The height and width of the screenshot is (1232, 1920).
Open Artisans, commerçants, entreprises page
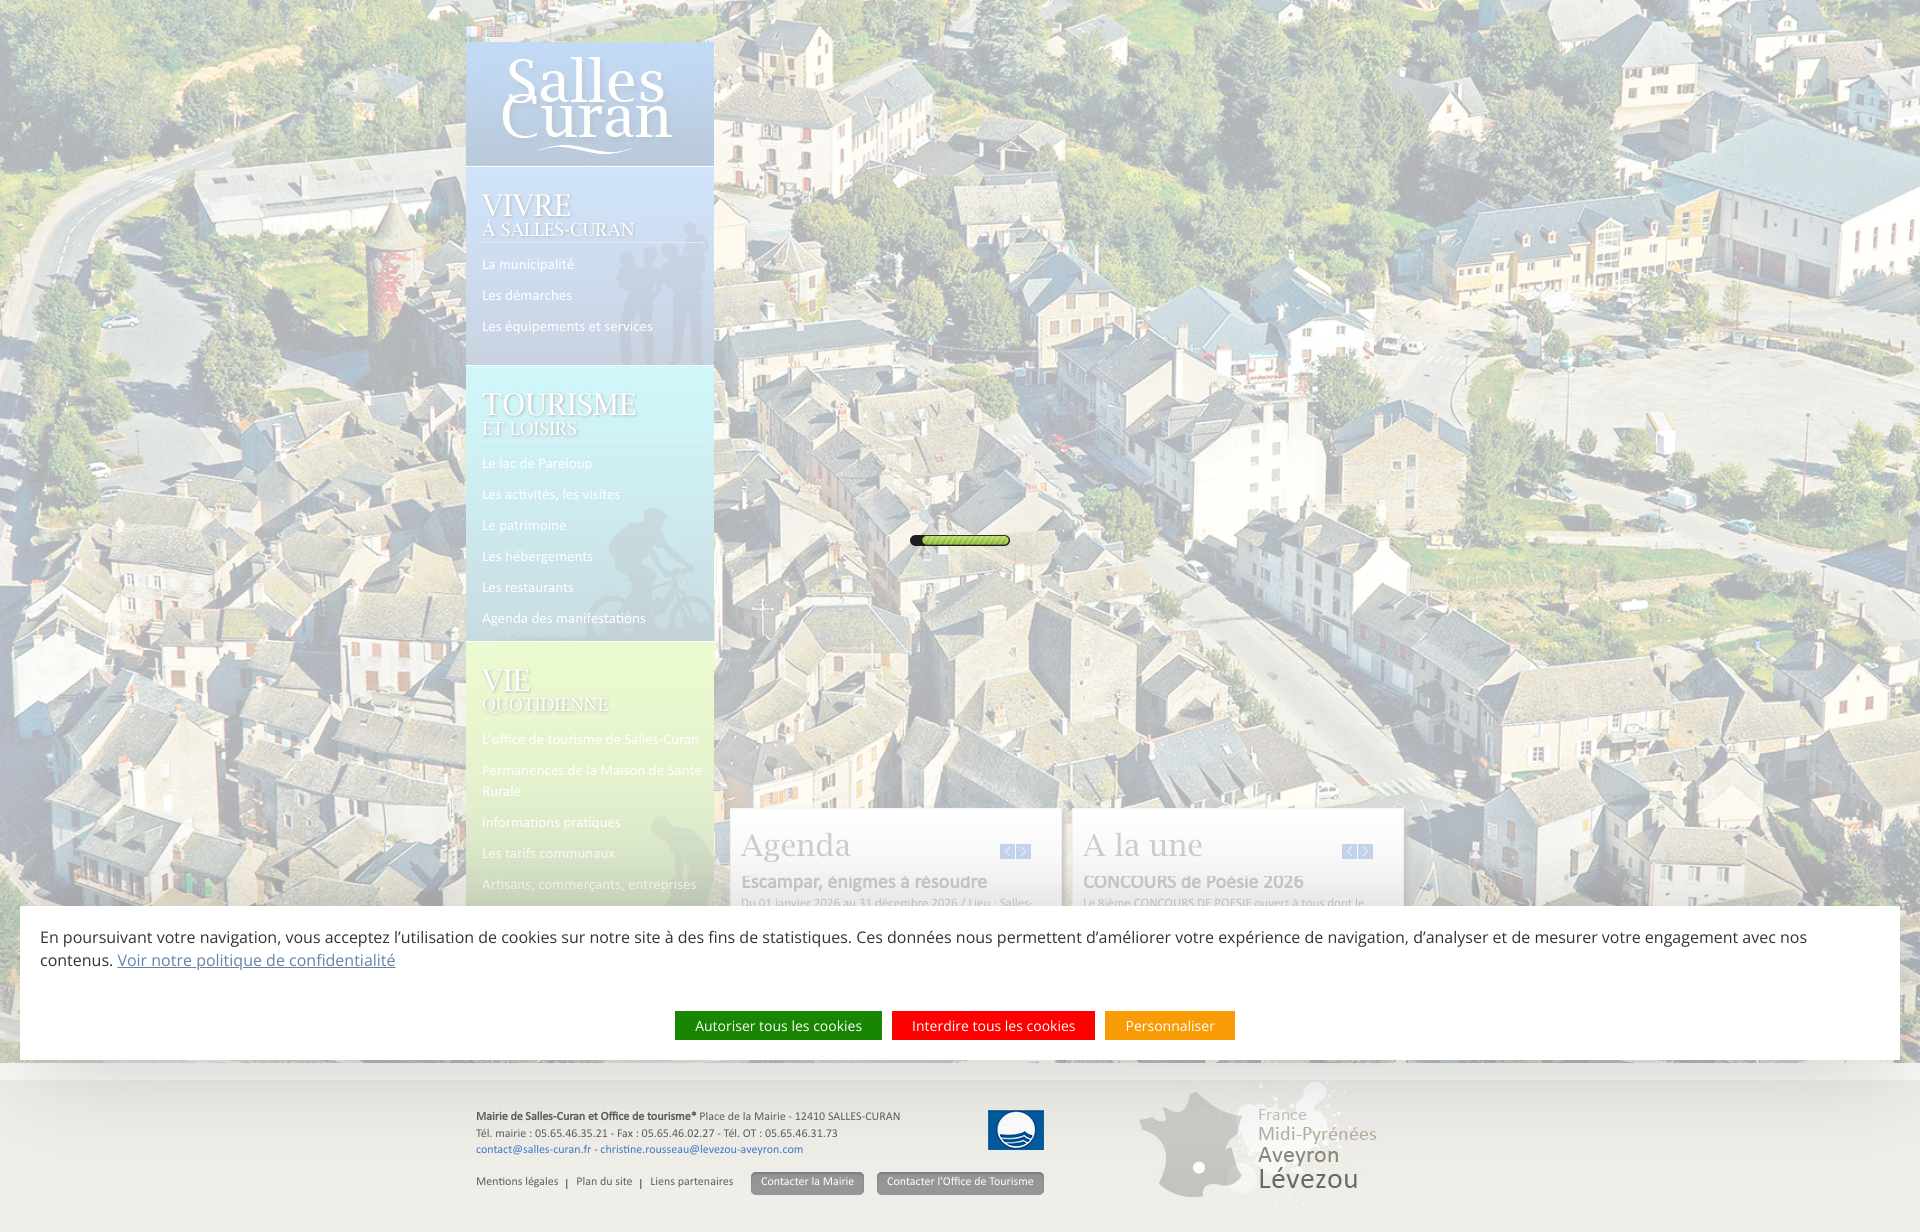point(589,885)
